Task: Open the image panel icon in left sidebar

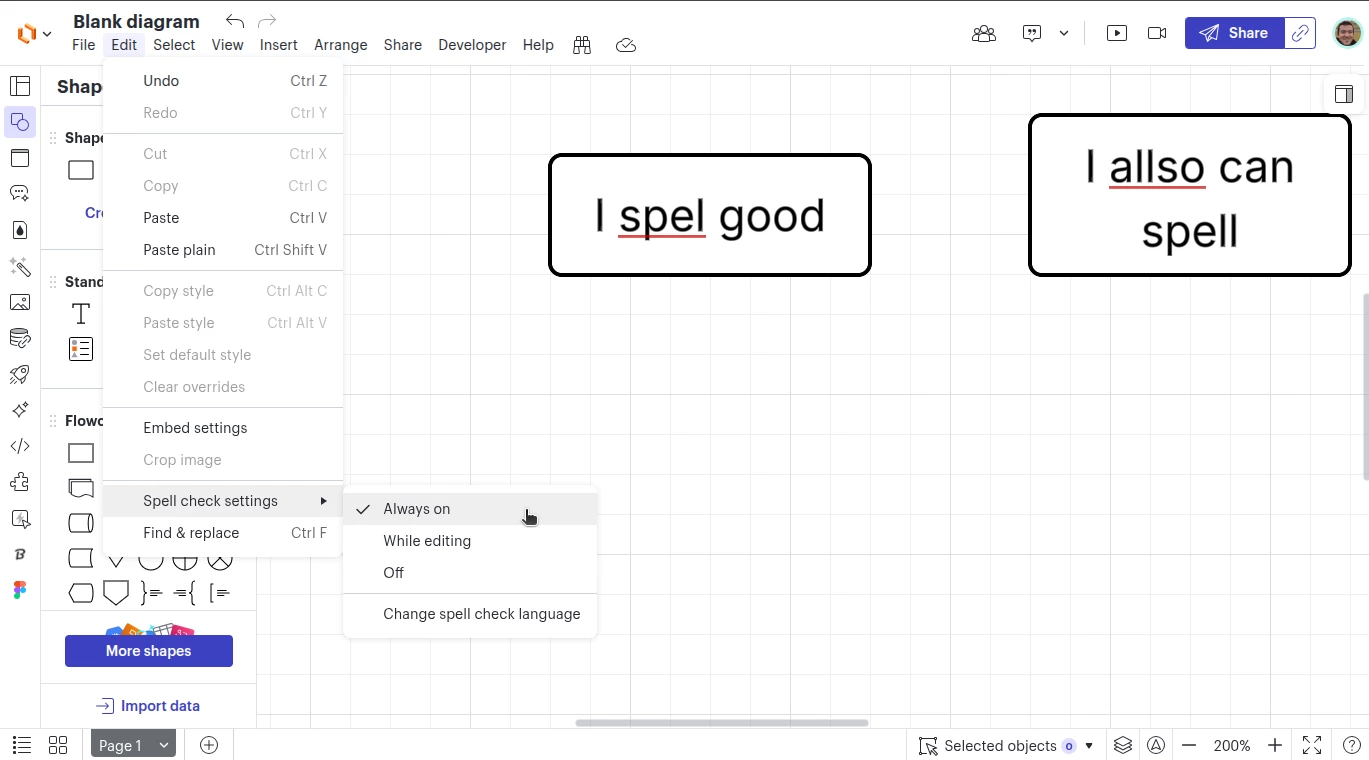Action: [x=20, y=302]
